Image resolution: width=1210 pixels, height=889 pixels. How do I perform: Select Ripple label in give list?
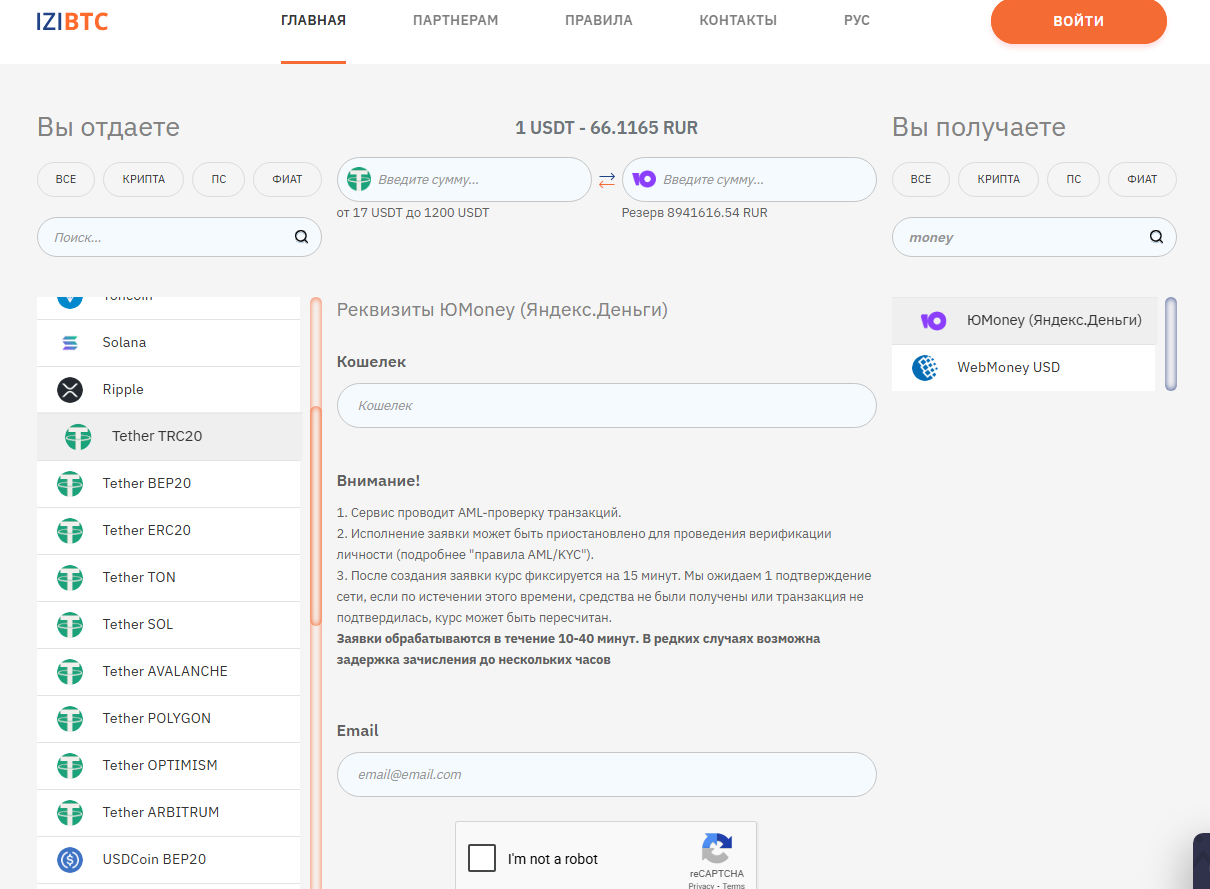pyautogui.click(x=123, y=390)
